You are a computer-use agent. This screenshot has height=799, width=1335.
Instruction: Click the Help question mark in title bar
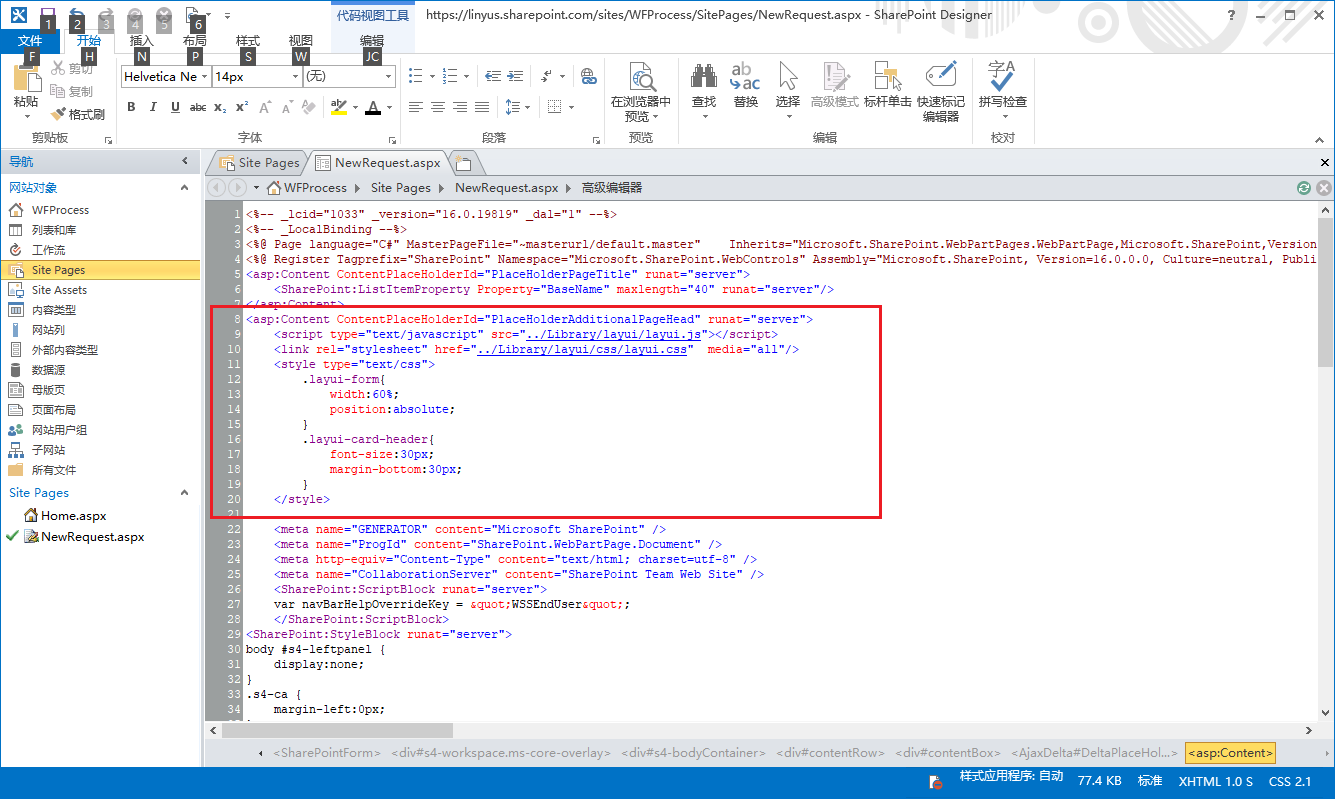coord(1231,15)
